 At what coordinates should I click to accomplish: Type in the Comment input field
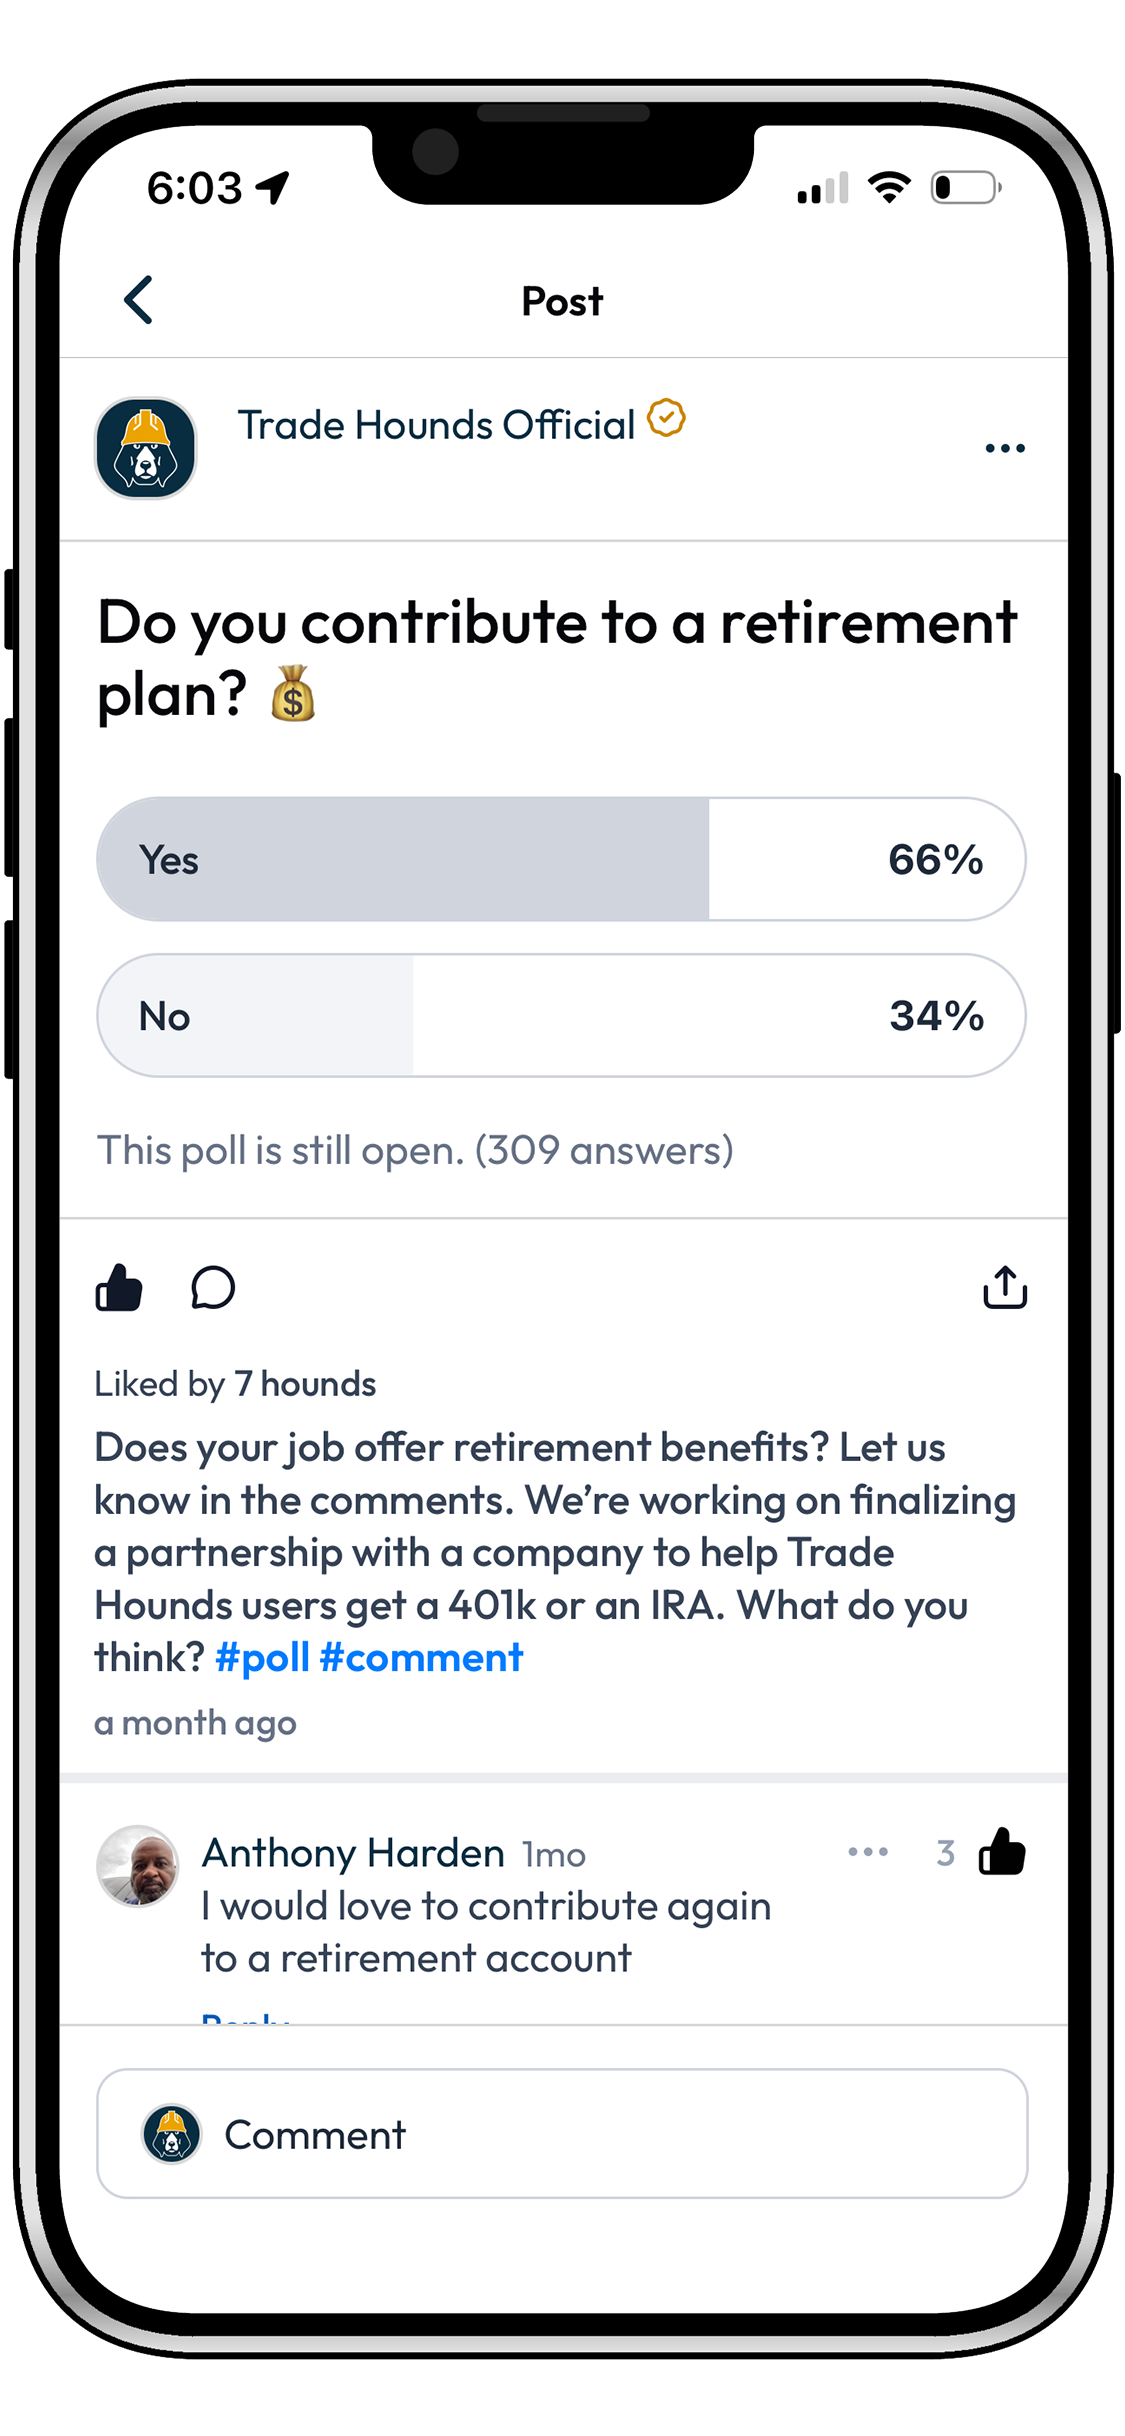click(600, 2134)
